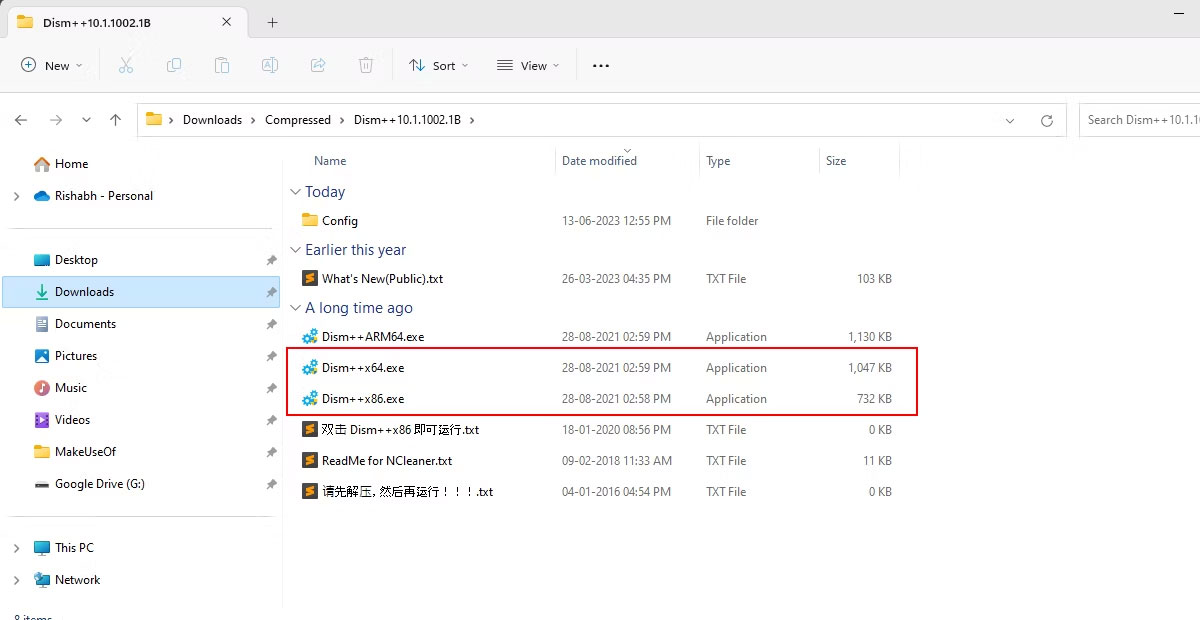1200x620 pixels.
Task: Add a new tab with plus button
Action: [272, 22]
